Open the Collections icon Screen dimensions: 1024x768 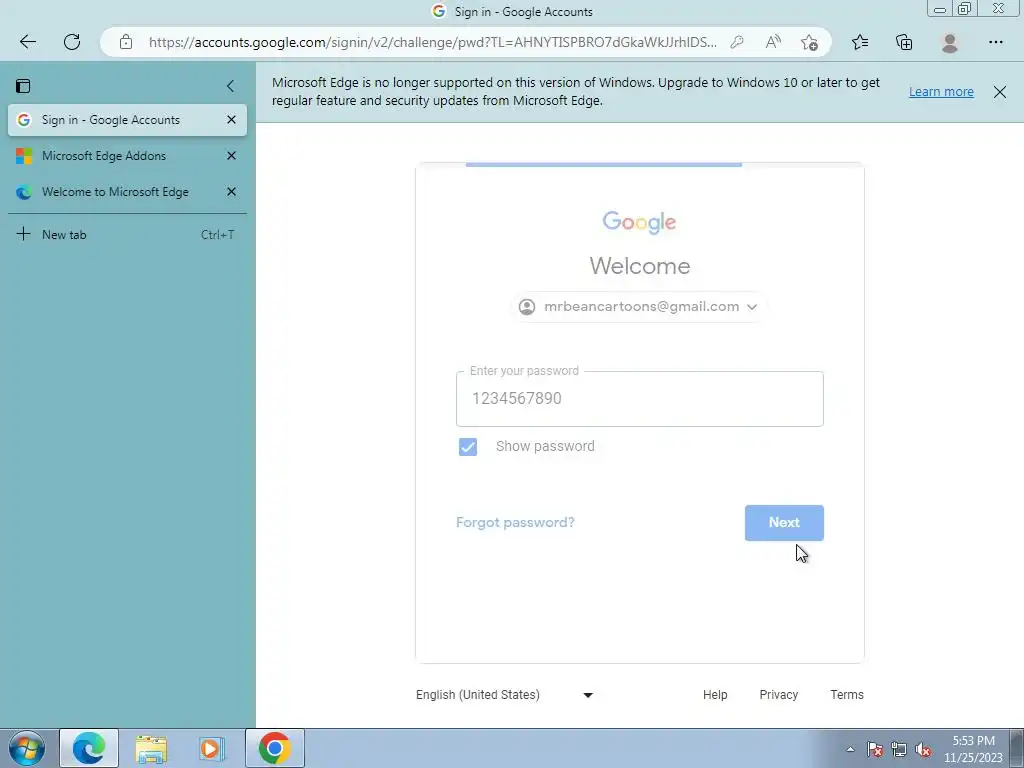pyautogui.click(x=904, y=42)
